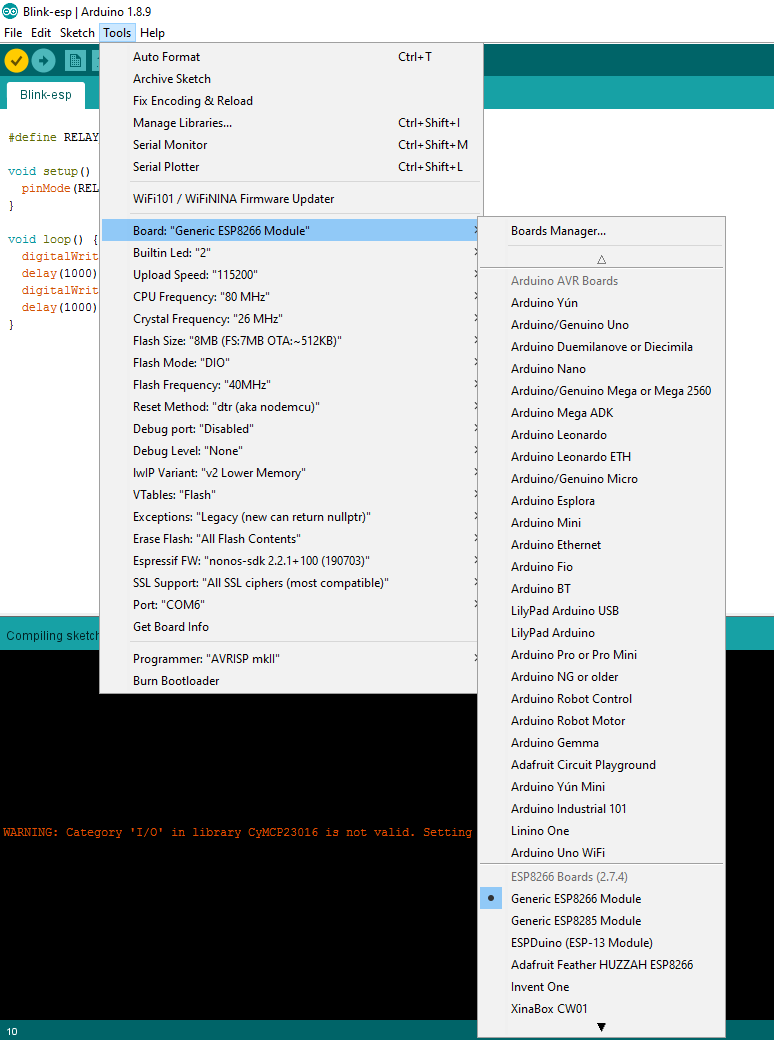Select Adafruit Feather HUZZAH ESP8266 board
Screen dimensions: 774x1040
(602, 965)
